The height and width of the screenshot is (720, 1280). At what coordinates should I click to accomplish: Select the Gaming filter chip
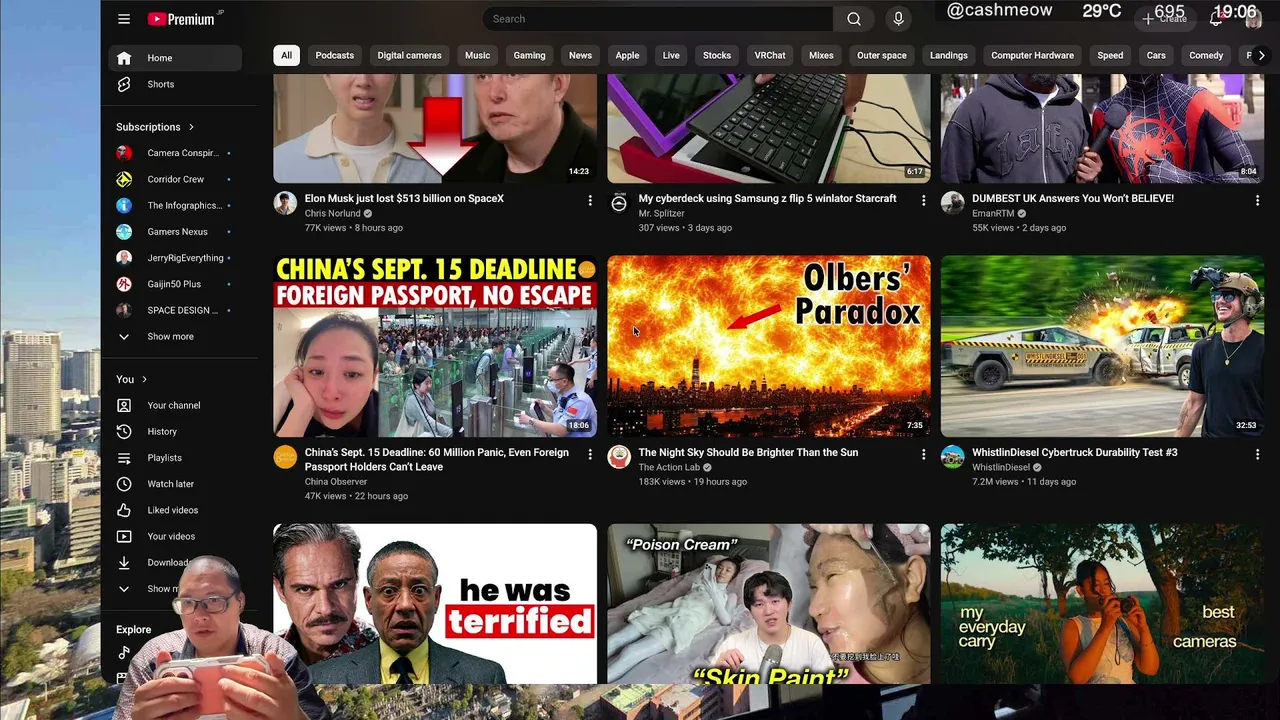point(529,55)
